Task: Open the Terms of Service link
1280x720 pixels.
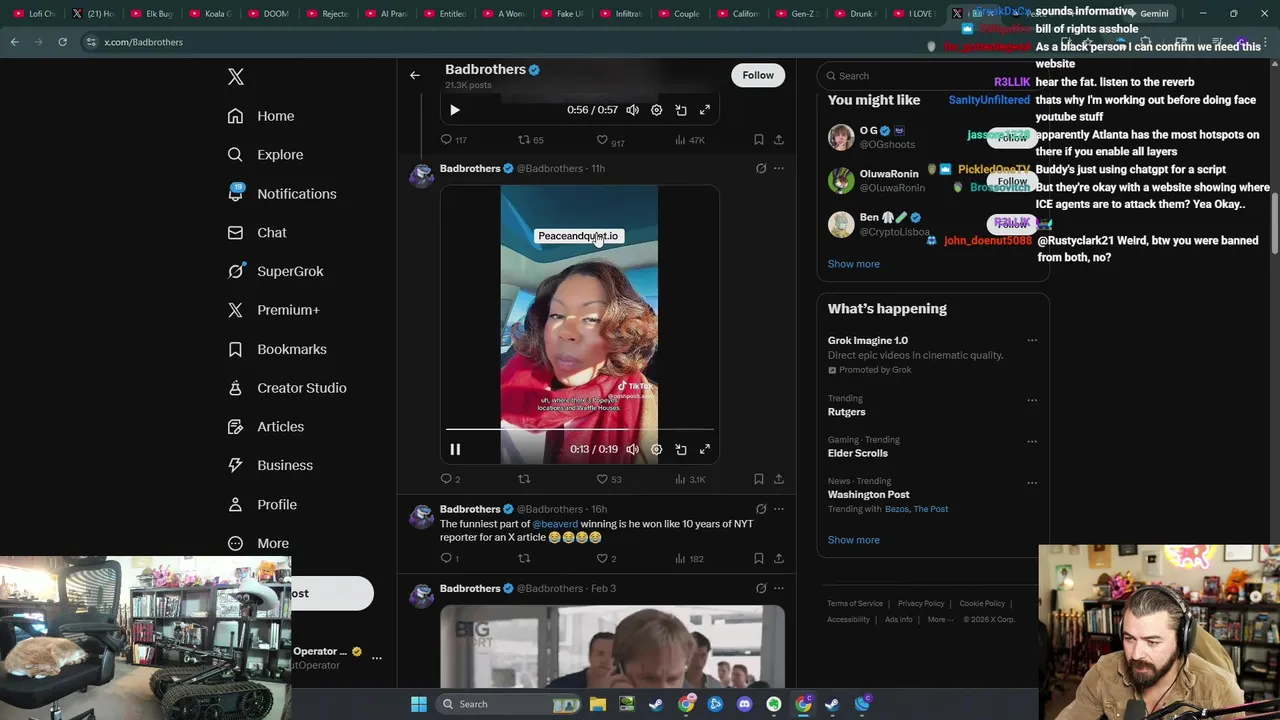Action: [855, 604]
